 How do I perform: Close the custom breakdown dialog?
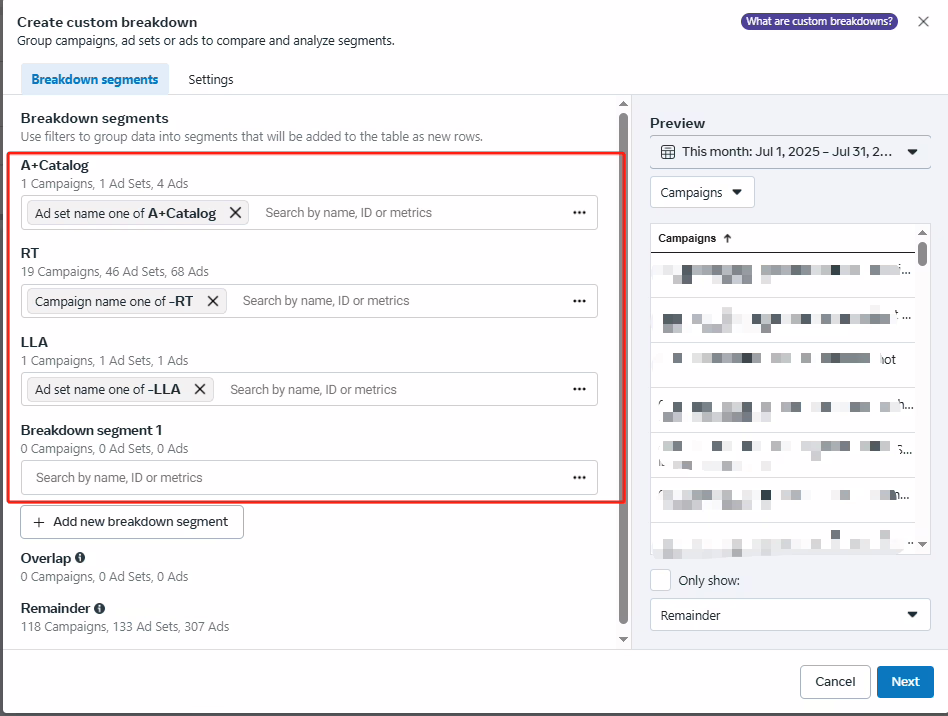(923, 22)
